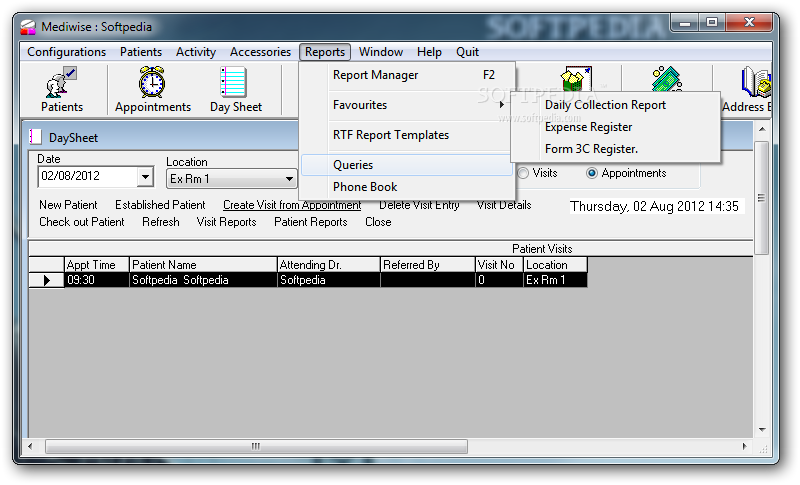
Task: Click Close link in DaySheet
Action: [378, 222]
